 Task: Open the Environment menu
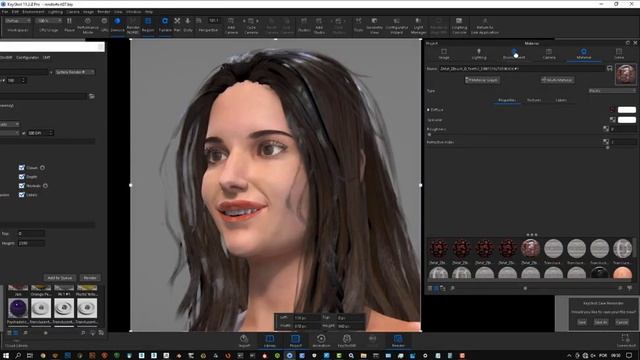point(33,12)
